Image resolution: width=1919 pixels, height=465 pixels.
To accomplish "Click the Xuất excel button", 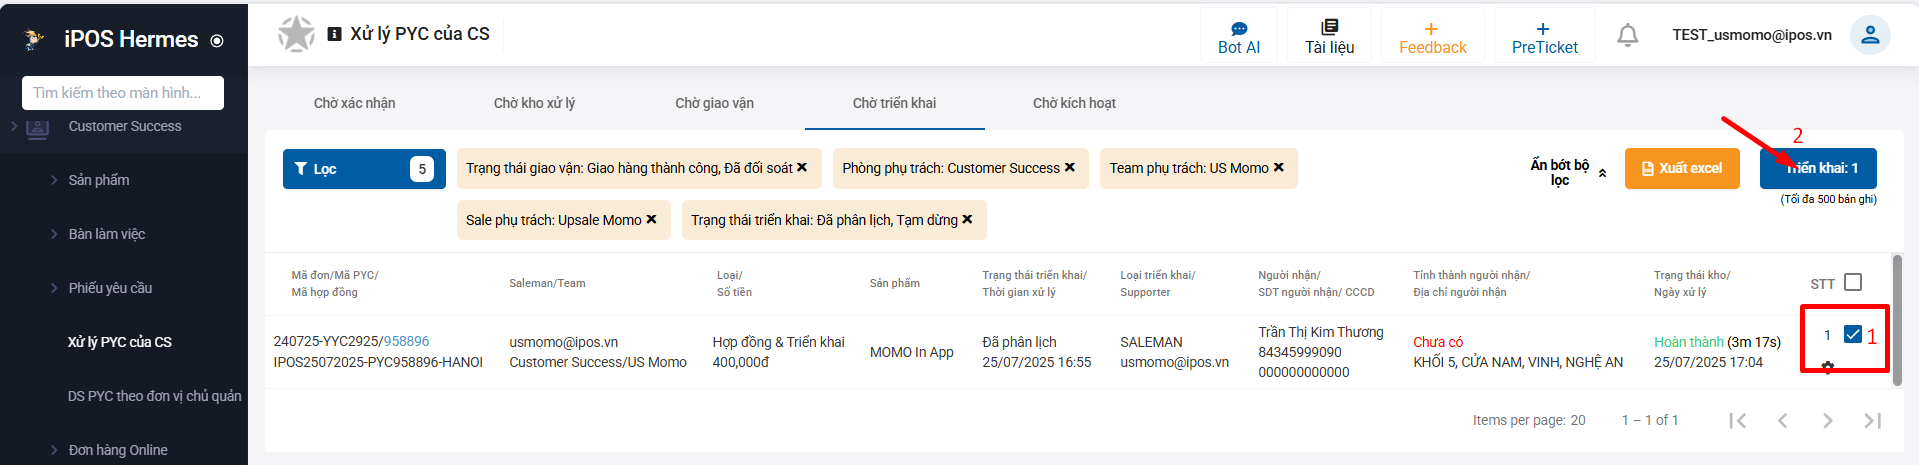I will coord(1681,168).
